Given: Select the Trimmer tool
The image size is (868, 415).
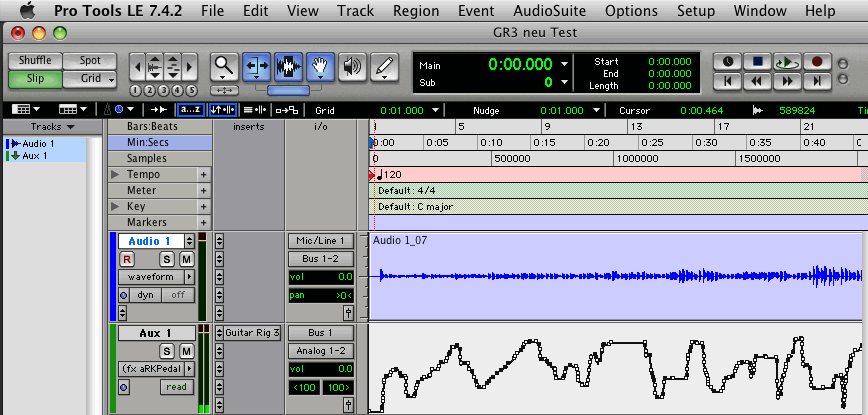Looking at the screenshot, I should click(257, 67).
